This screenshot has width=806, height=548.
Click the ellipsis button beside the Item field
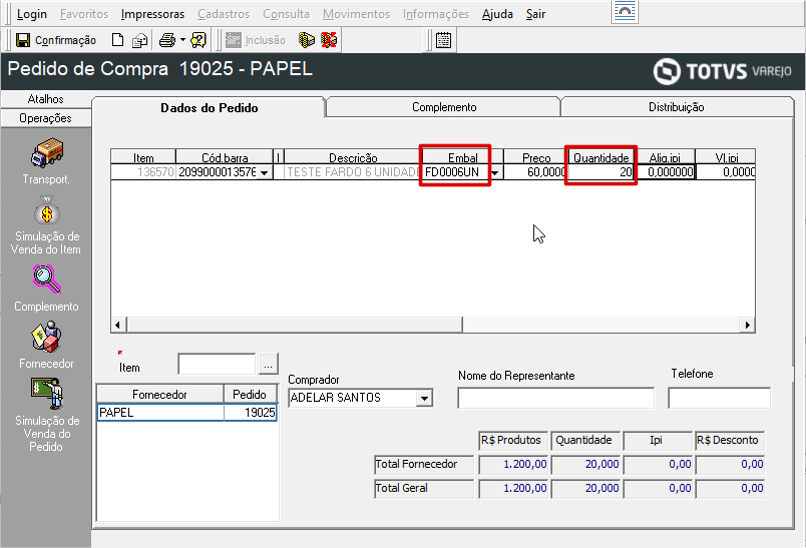click(x=268, y=364)
